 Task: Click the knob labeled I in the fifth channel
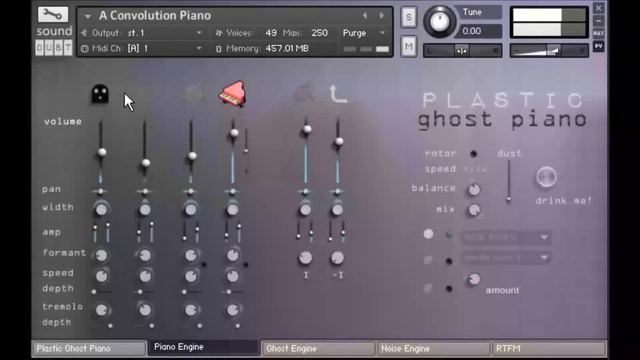click(x=305, y=258)
